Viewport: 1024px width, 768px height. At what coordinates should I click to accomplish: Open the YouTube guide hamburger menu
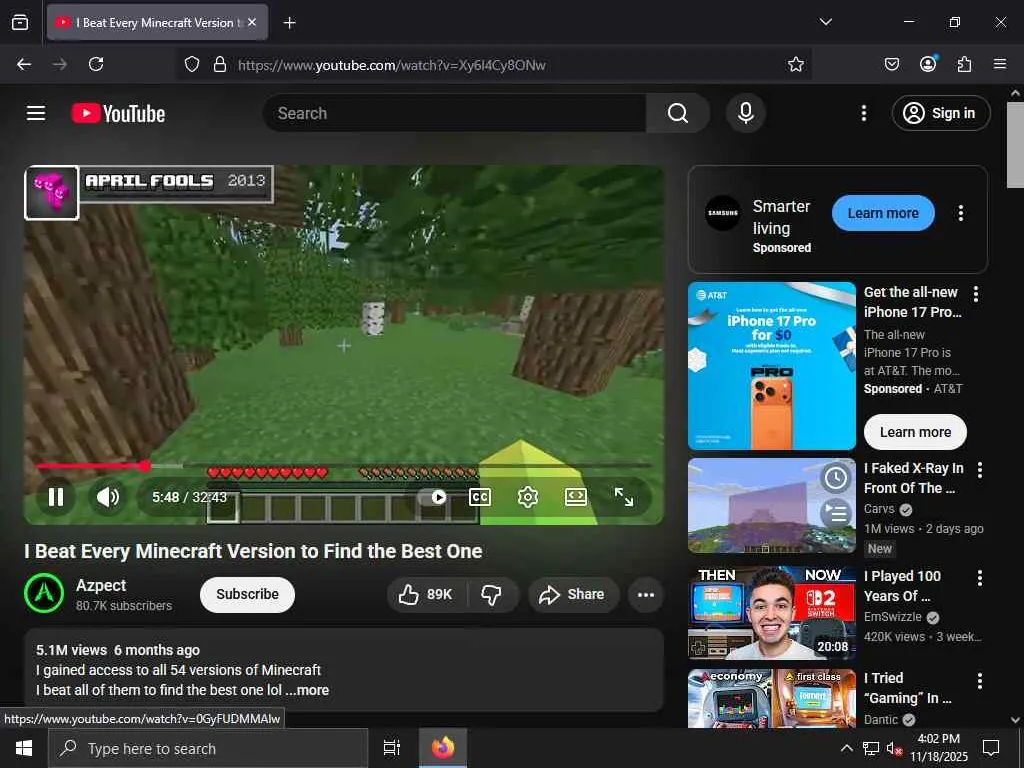coord(36,113)
